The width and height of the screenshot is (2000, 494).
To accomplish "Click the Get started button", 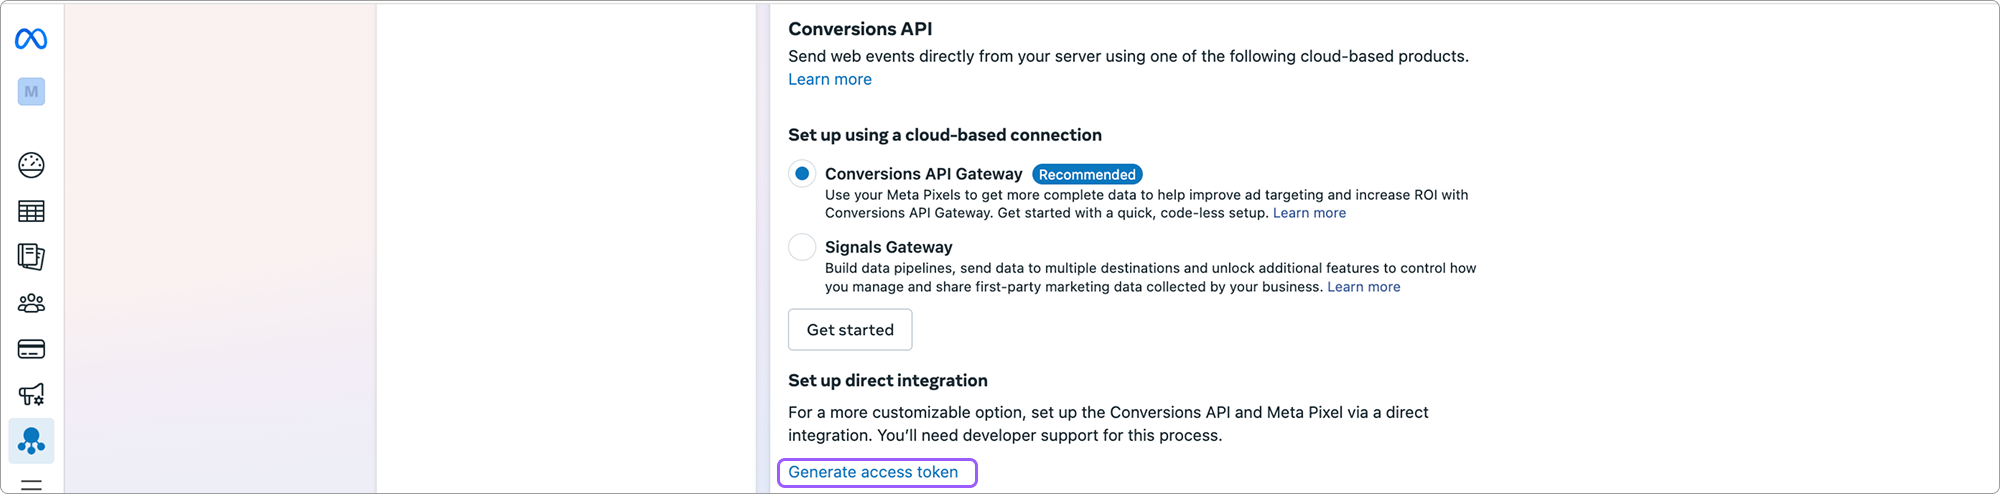I will pos(850,330).
